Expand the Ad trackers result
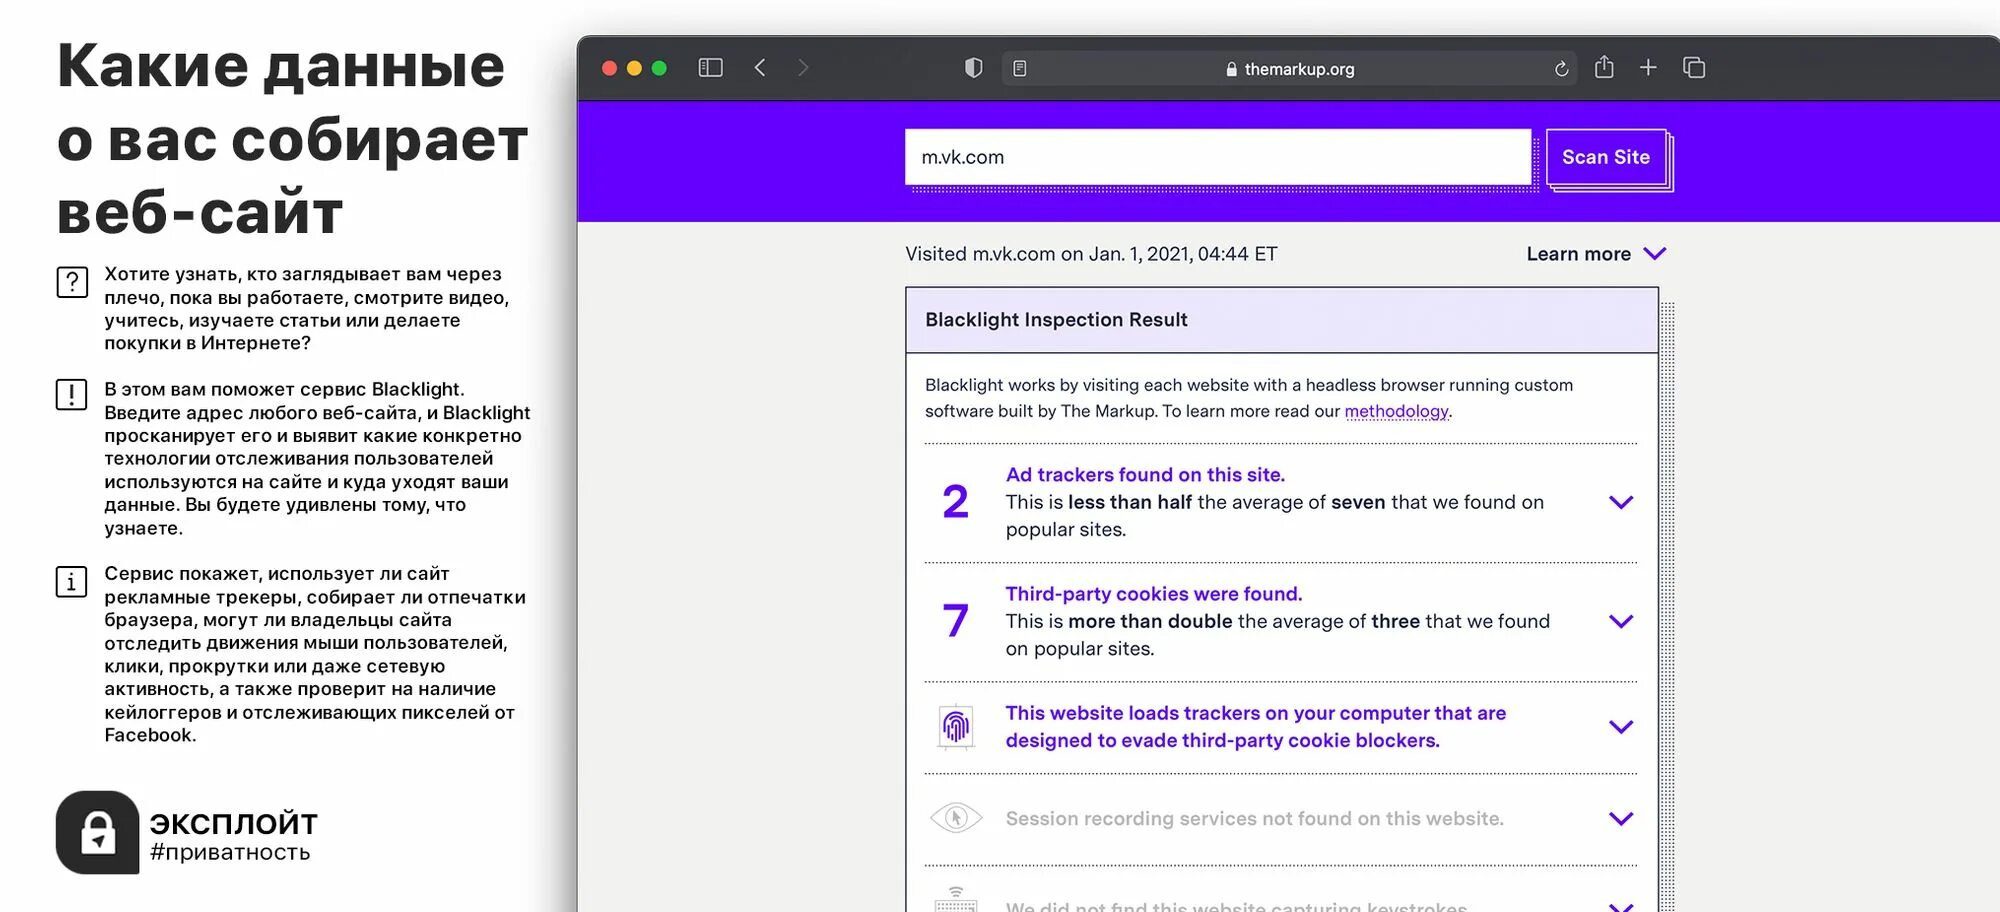The image size is (2000, 912). [x=1621, y=502]
